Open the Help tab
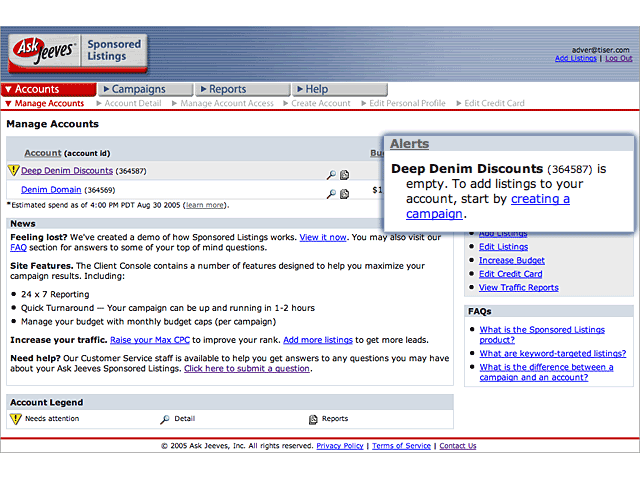Screen dimensions: 640x480 pos(340,89)
